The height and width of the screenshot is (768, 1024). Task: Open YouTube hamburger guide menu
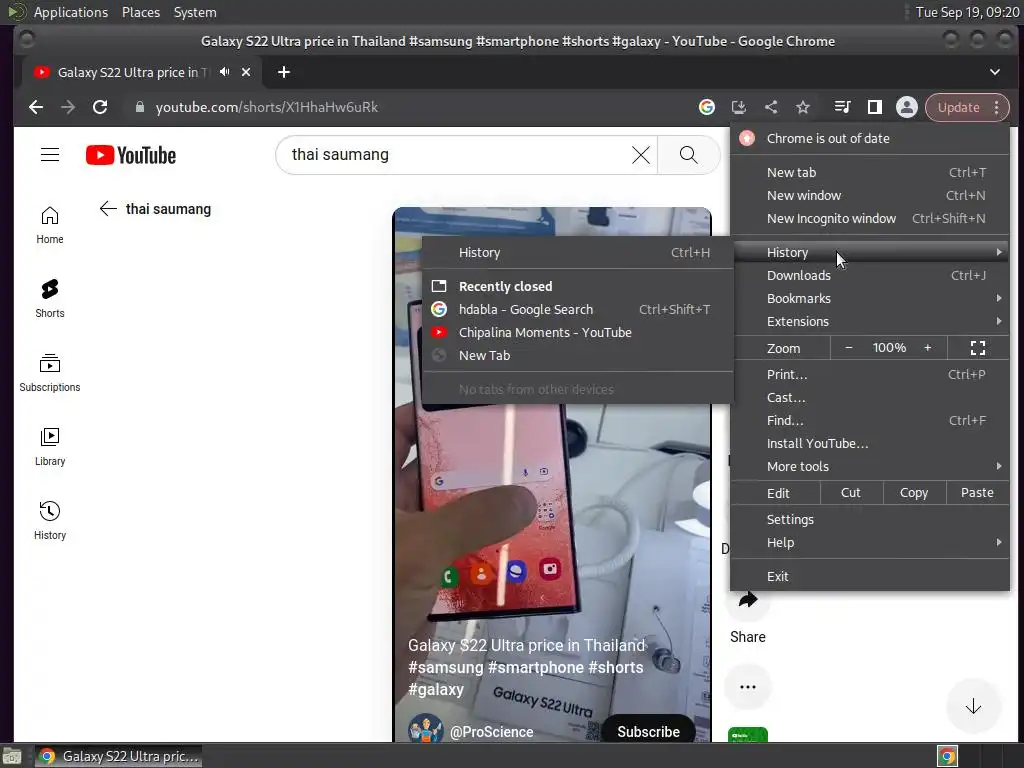pos(50,155)
